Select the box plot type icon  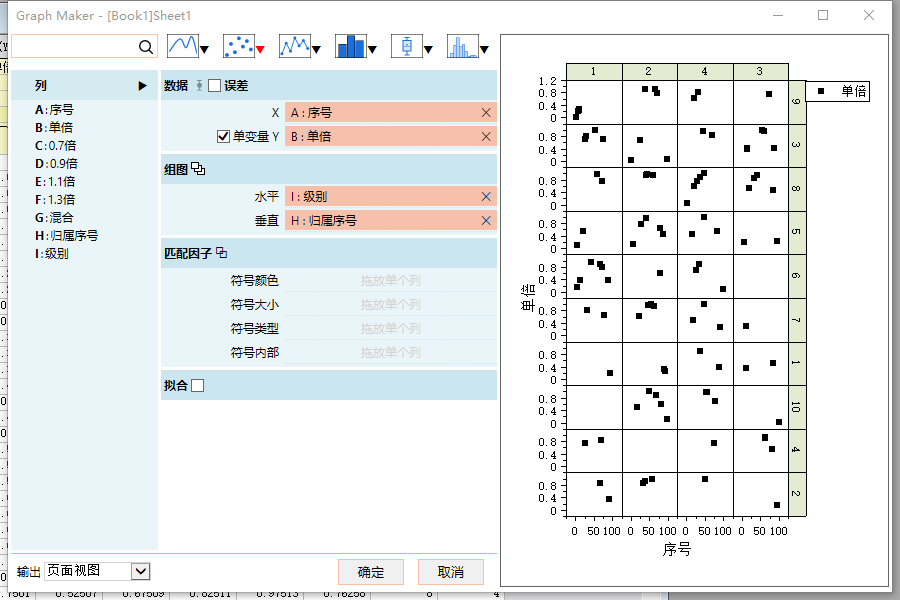(x=406, y=47)
